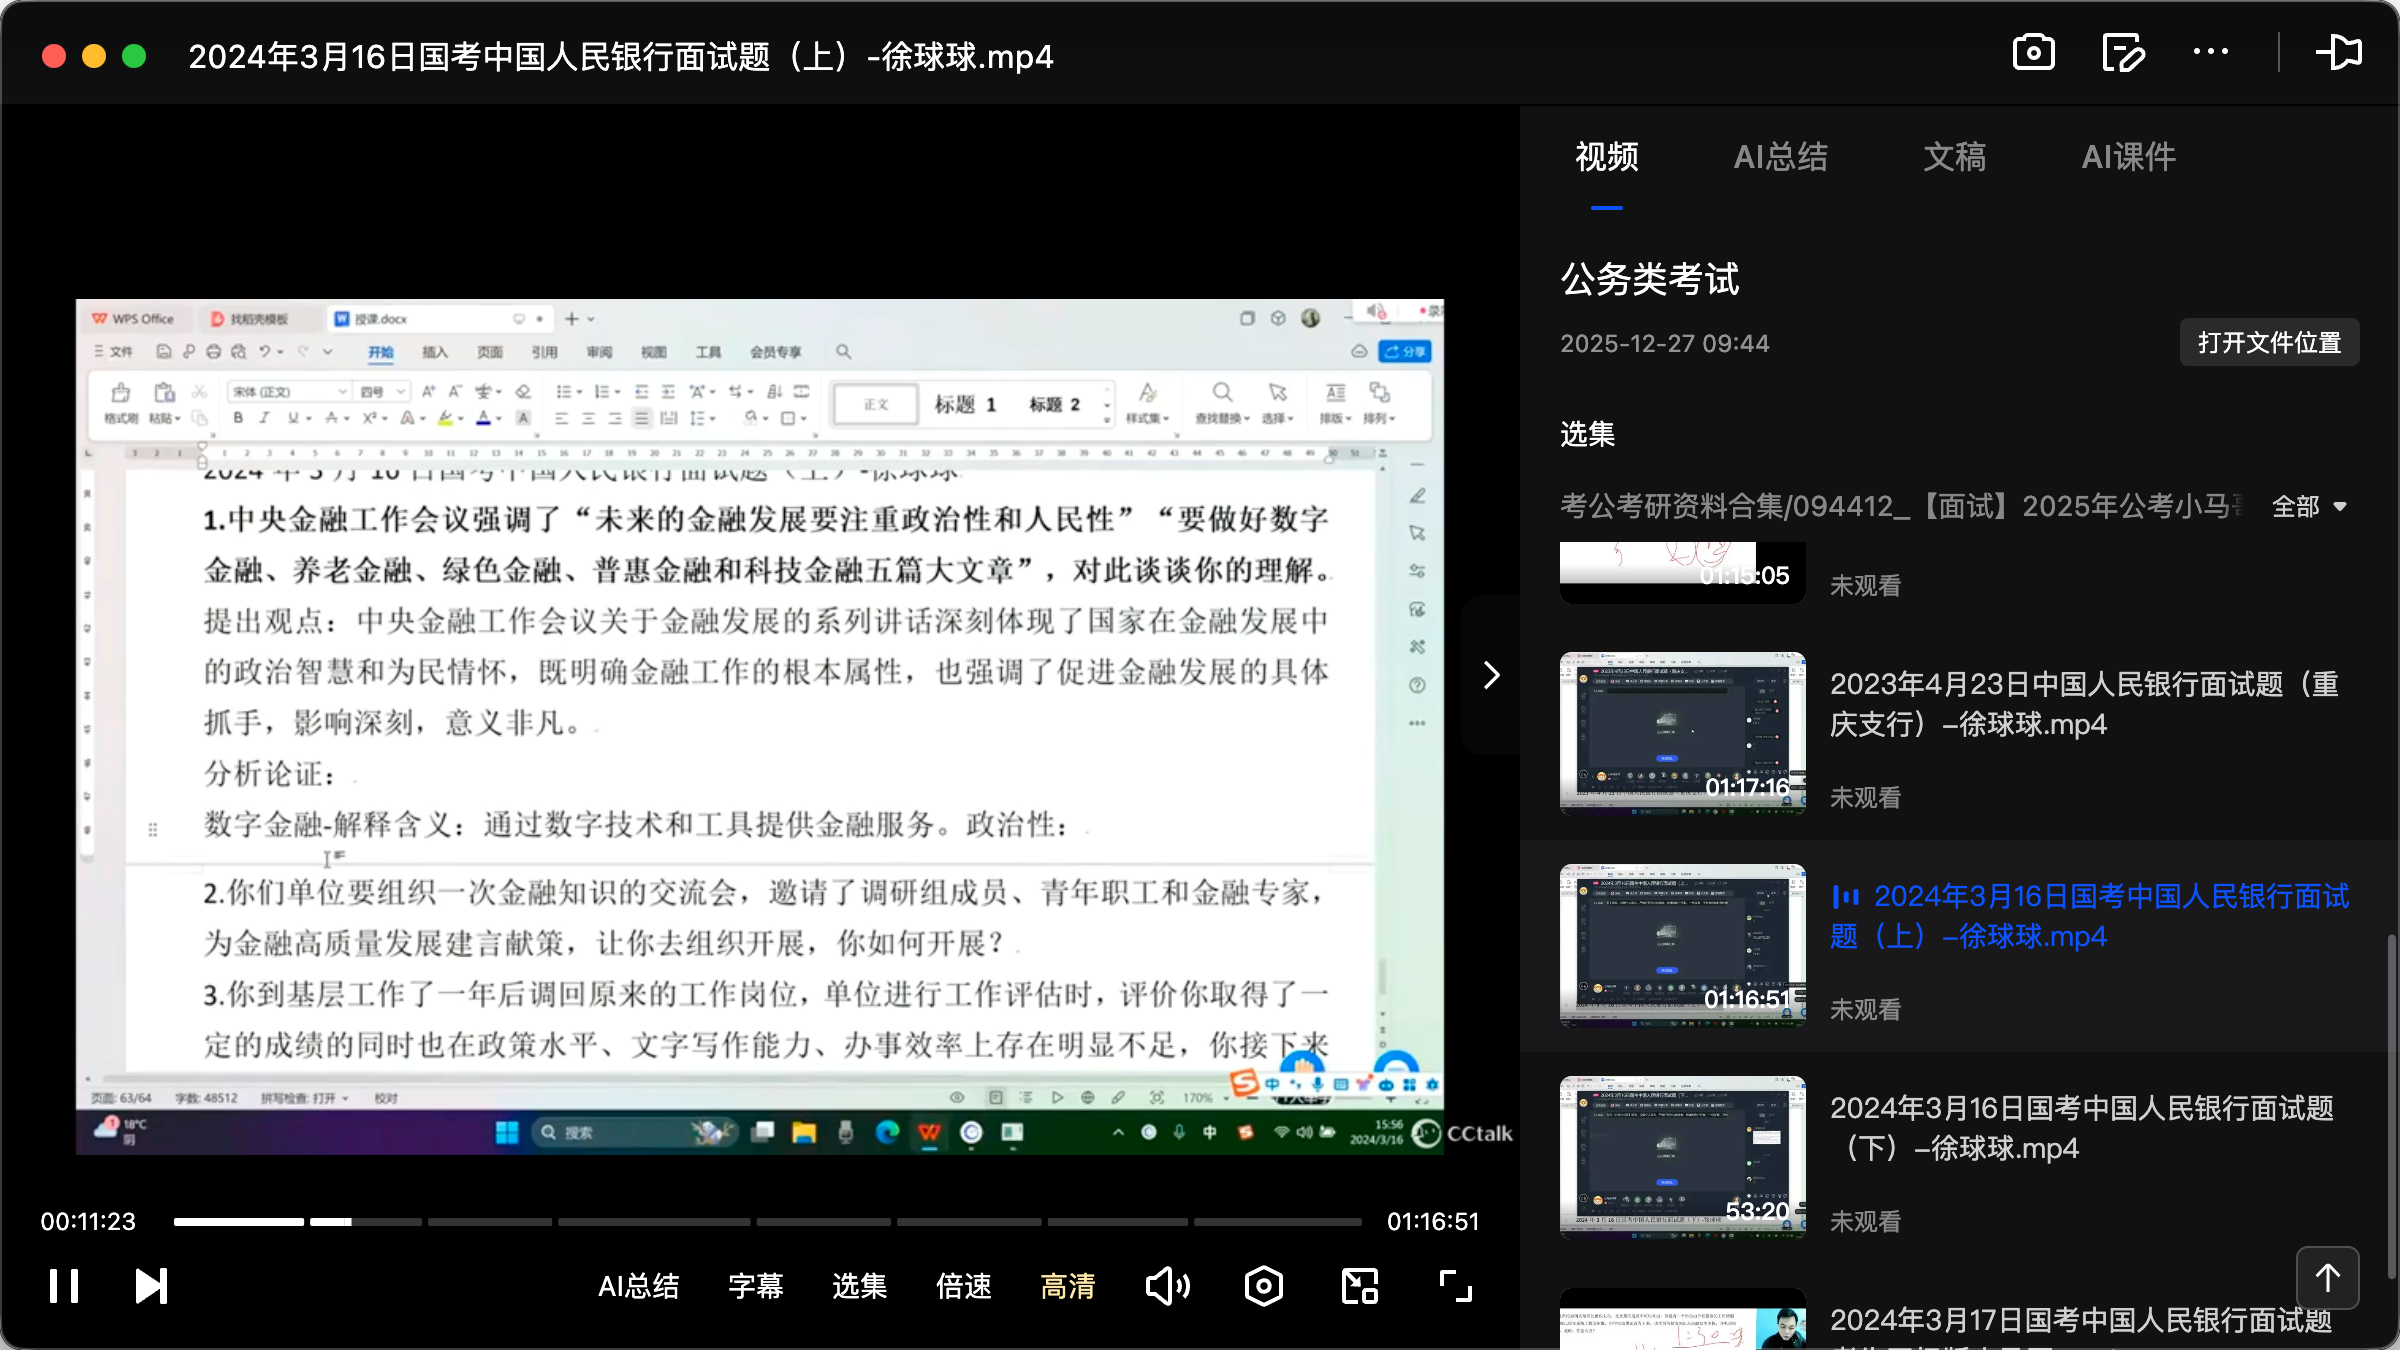Open the 倍速 playback speed options
Screen dimensions: 2400x1350
point(963,1285)
